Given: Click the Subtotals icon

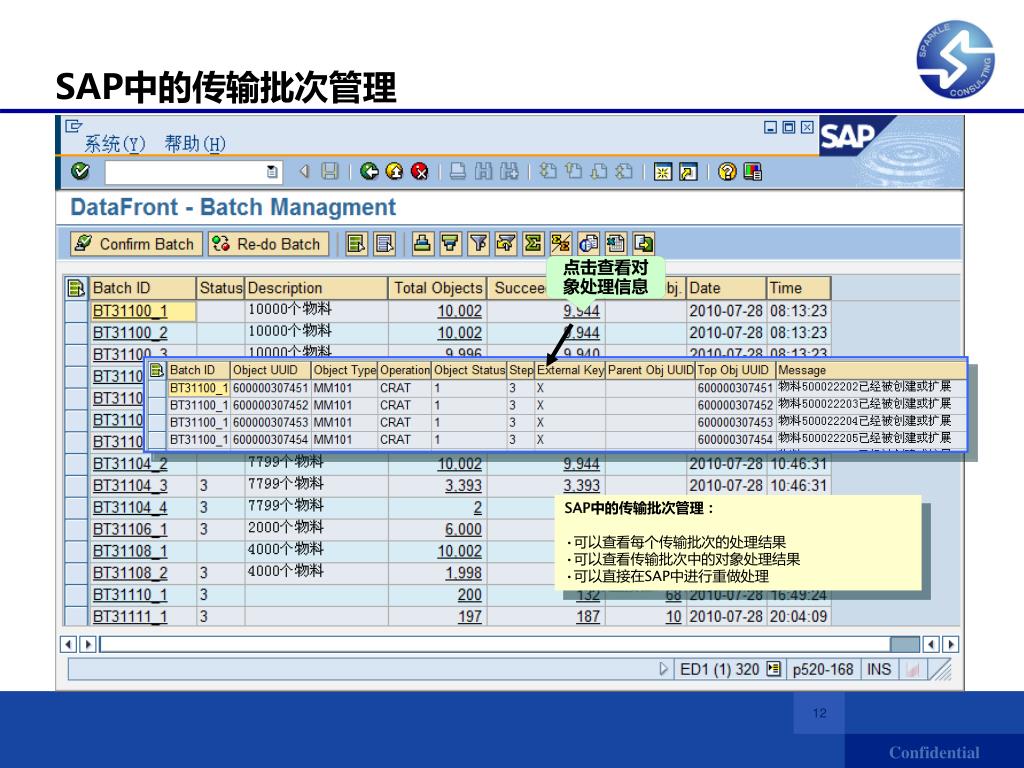Looking at the screenshot, I should (560, 244).
